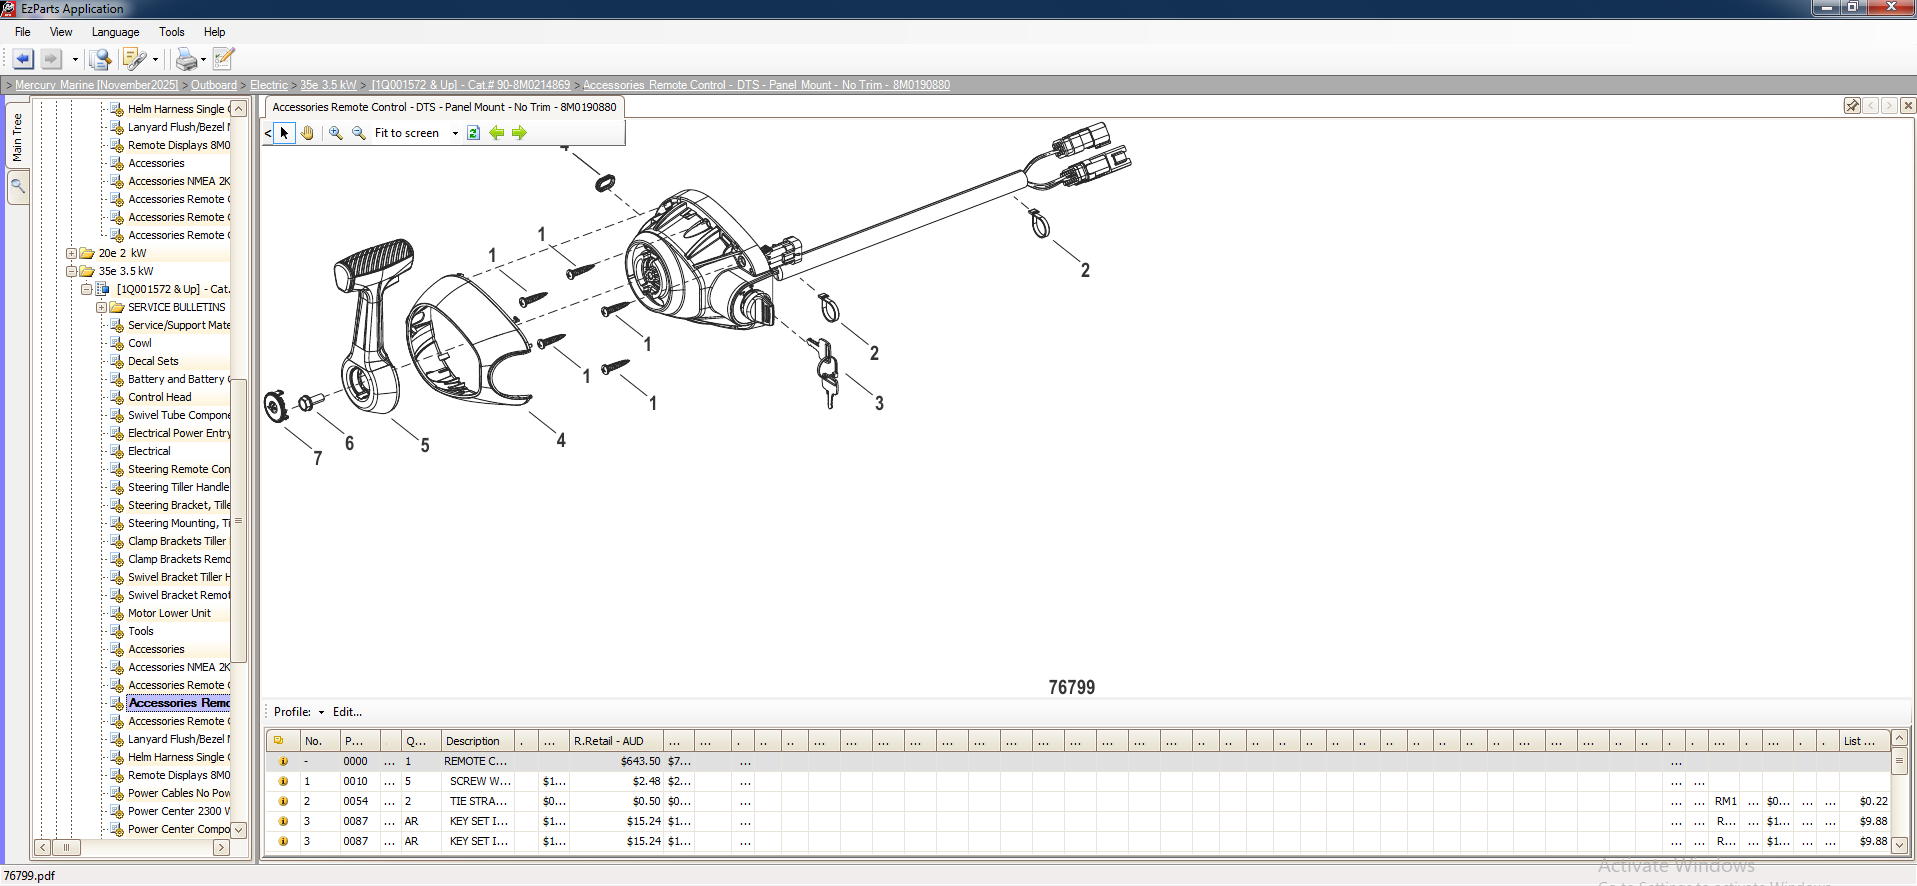Screen dimensions: 1917x886
Task: Click the 76799.pdf status bar text
Action: click(x=29, y=876)
